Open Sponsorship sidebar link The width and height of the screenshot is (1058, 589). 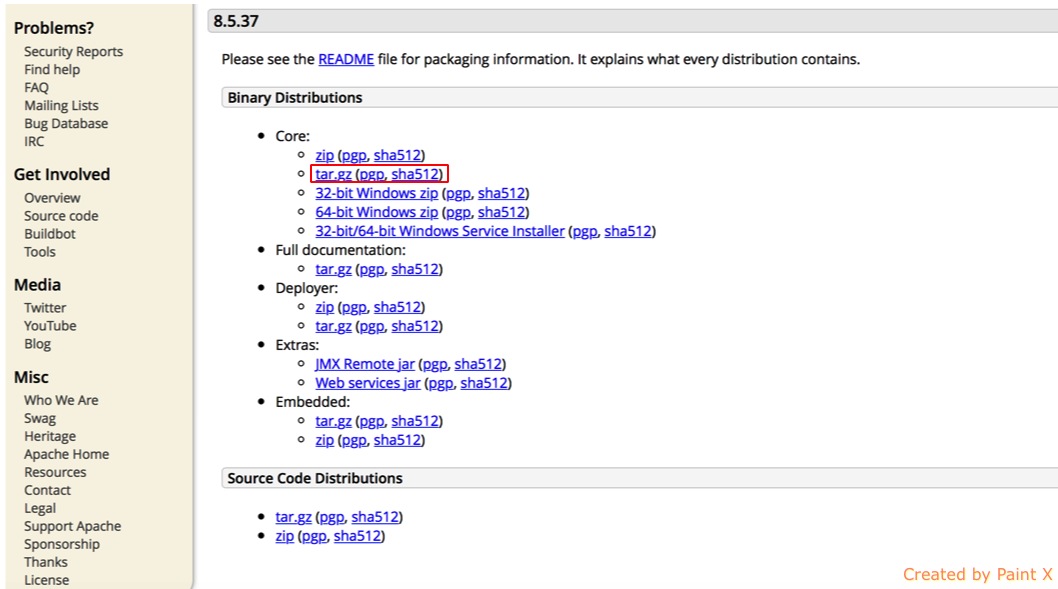tap(62, 544)
